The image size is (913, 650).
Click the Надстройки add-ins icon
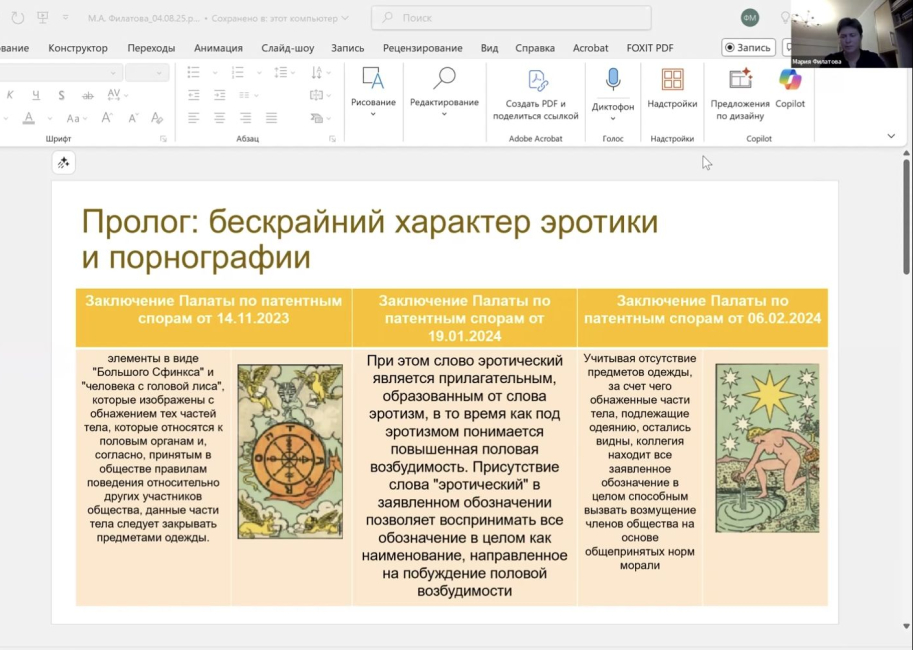[x=673, y=79]
